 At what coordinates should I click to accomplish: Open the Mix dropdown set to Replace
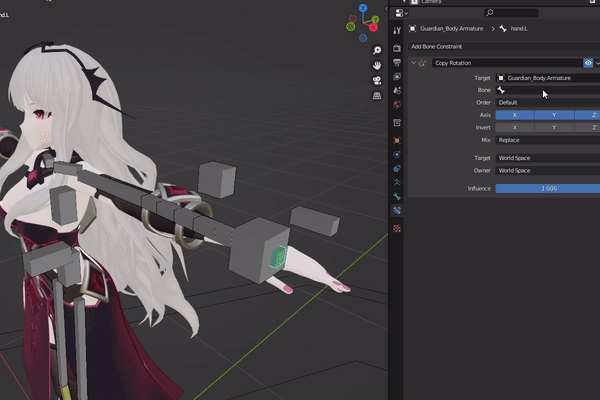(x=548, y=140)
